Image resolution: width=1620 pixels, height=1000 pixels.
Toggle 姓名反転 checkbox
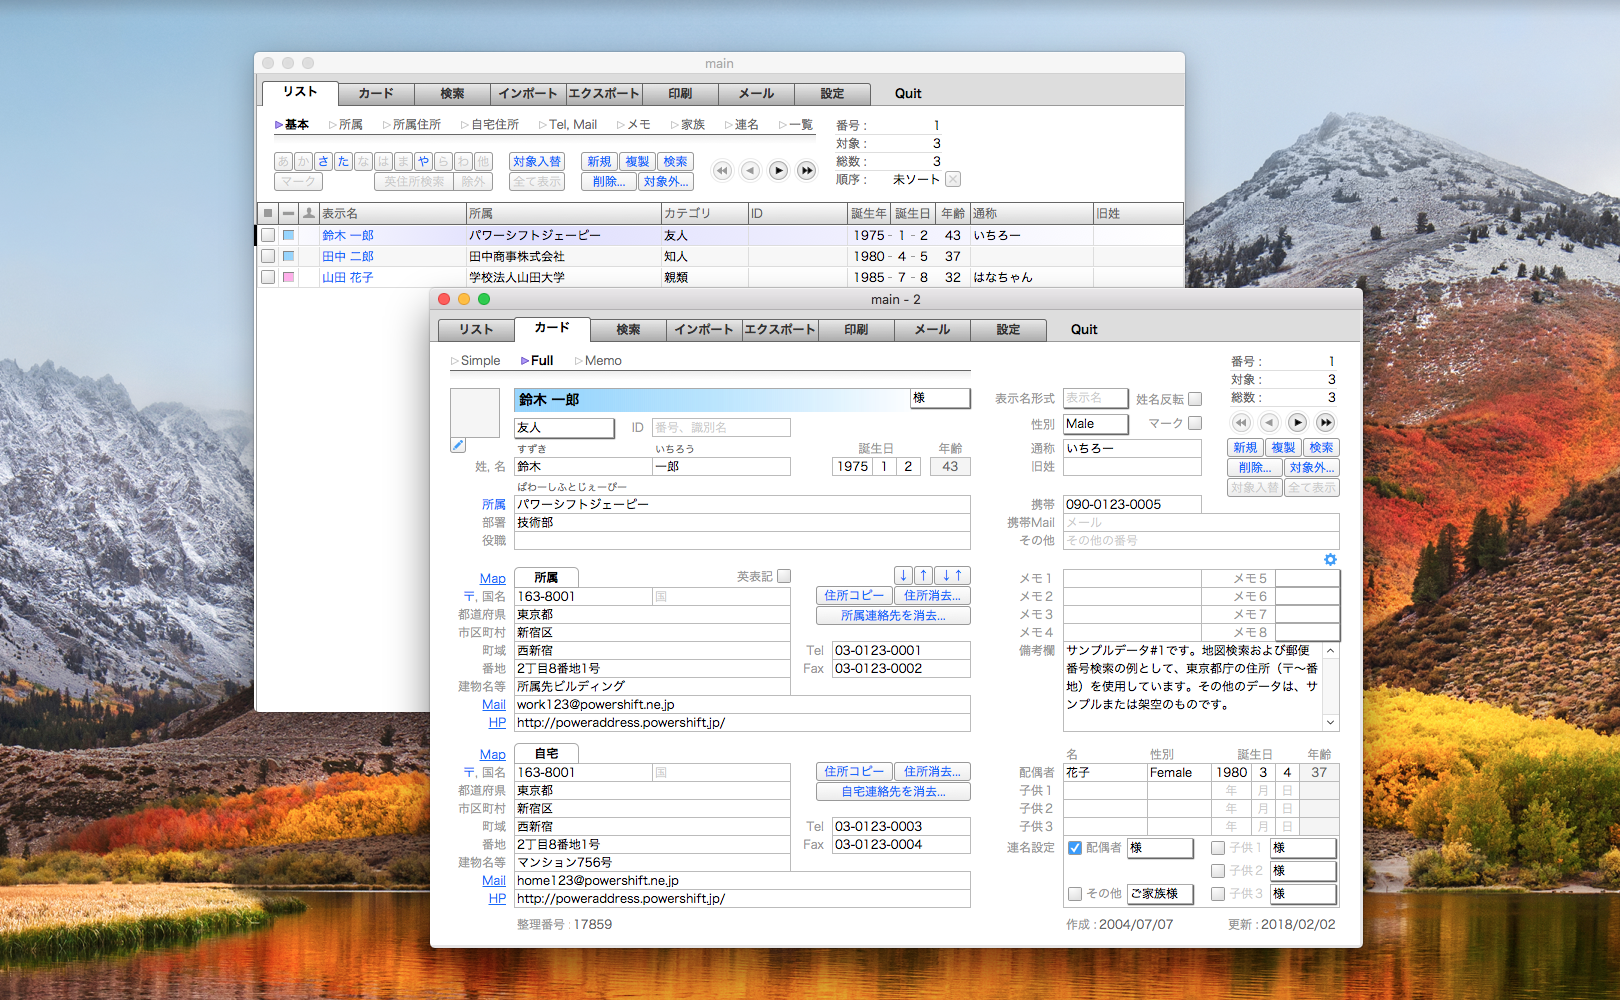(x=1195, y=399)
